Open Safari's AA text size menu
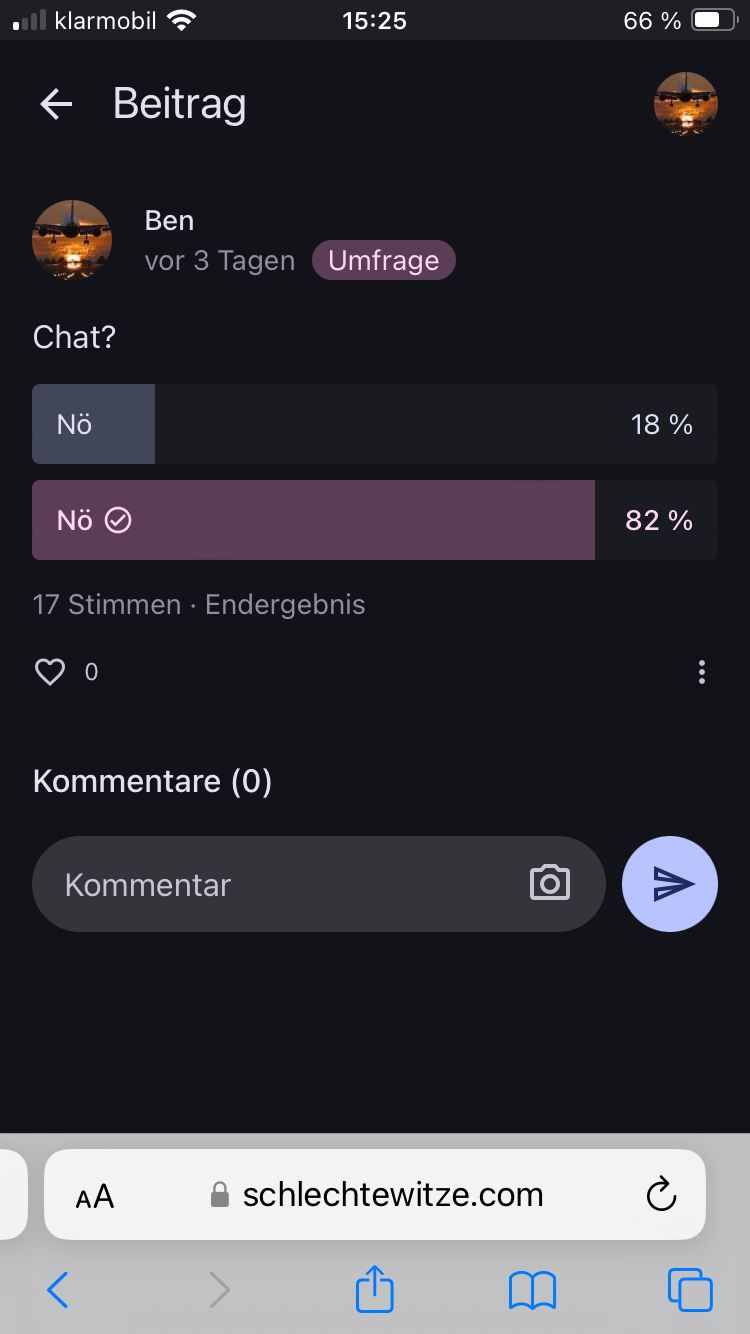750x1334 pixels. click(95, 1196)
